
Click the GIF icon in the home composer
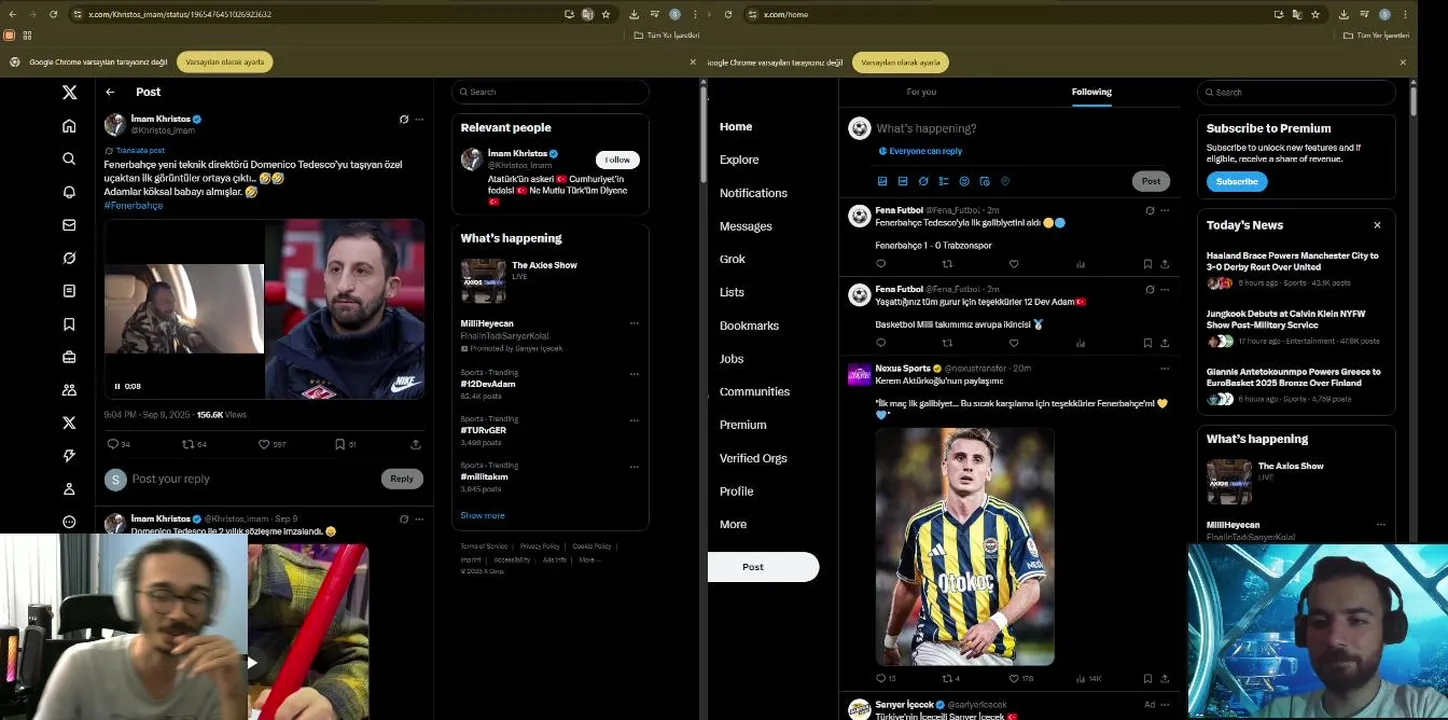tap(903, 181)
